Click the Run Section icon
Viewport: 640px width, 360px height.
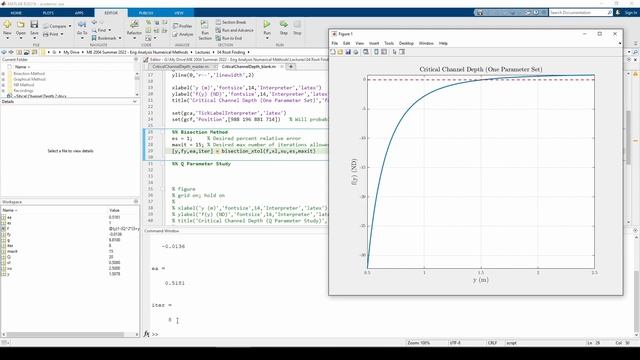(x=204, y=25)
